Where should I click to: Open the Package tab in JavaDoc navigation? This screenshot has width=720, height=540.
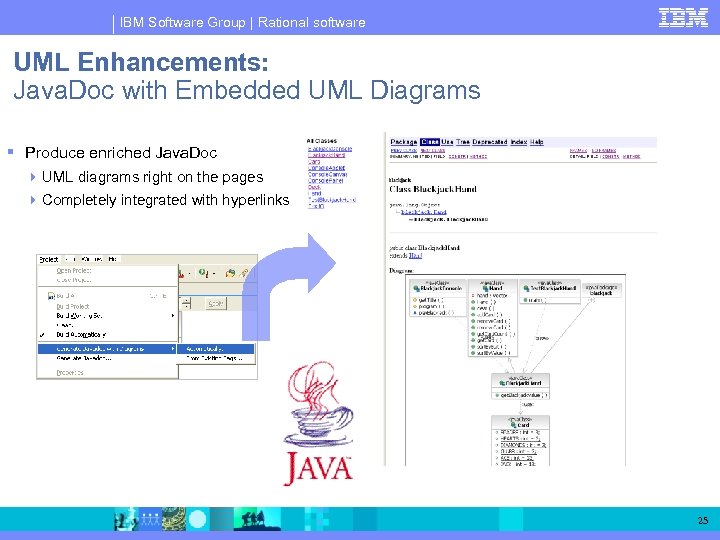404,142
